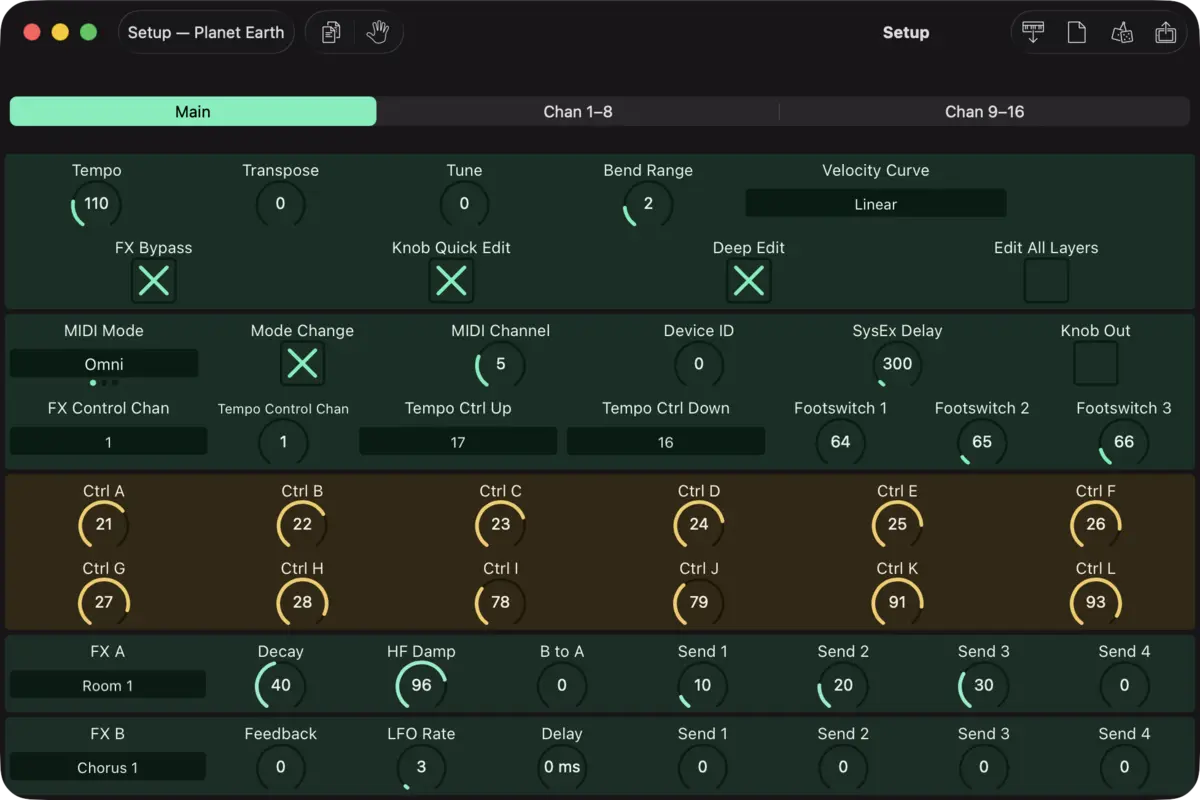
Task: Click the Footswitch 2 knob
Action: (x=982, y=442)
